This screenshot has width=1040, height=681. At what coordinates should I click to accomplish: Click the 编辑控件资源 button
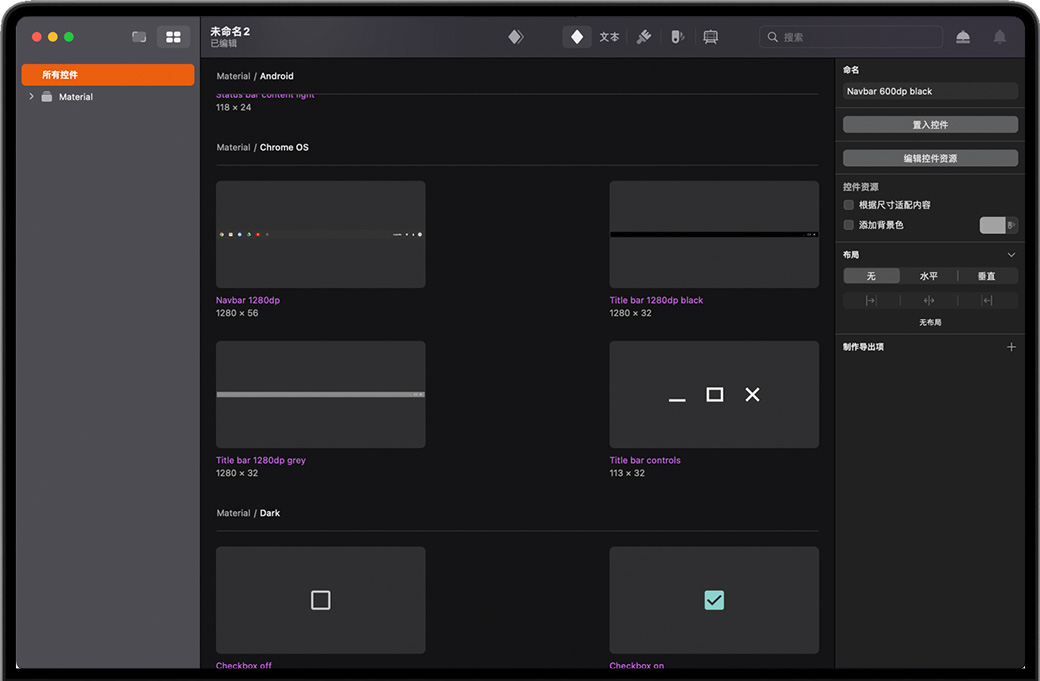(930, 158)
